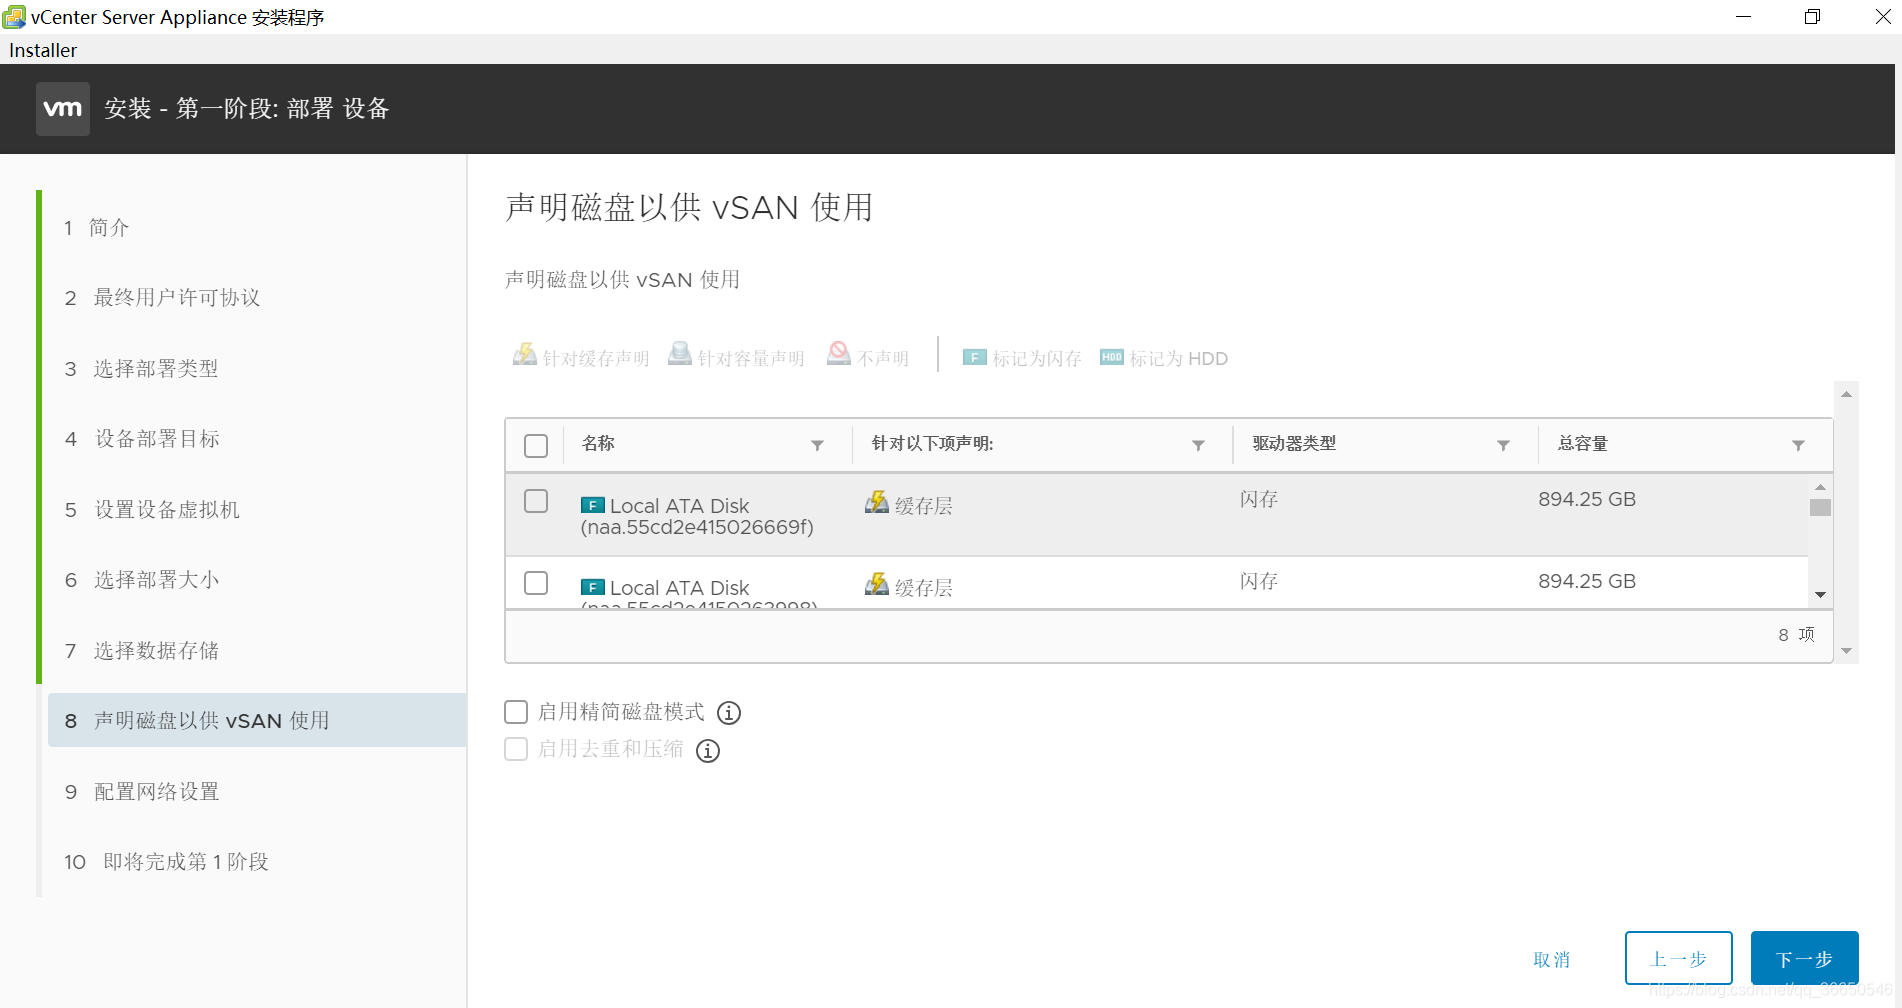The image size is (1902, 1008).
Task: Click the mark as HDD icon
Action: click(x=1112, y=357)
